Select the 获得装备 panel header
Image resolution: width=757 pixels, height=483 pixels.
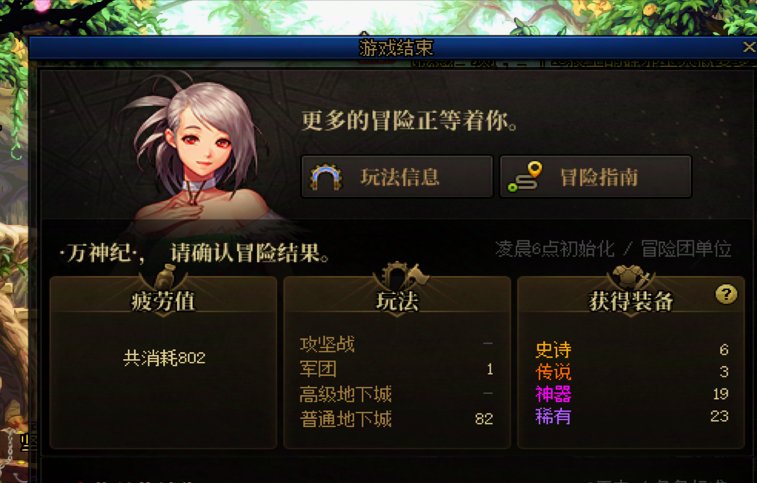tap(631, 300)
